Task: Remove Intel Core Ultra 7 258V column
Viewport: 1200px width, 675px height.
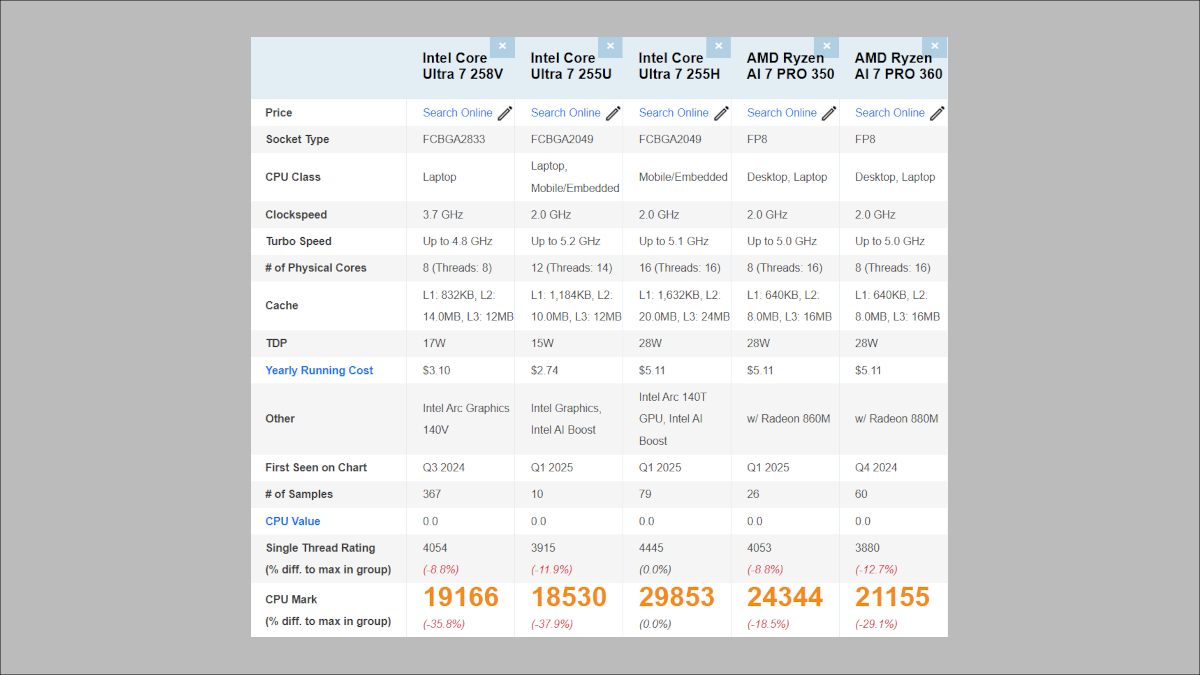Action: tap(502, 46)
